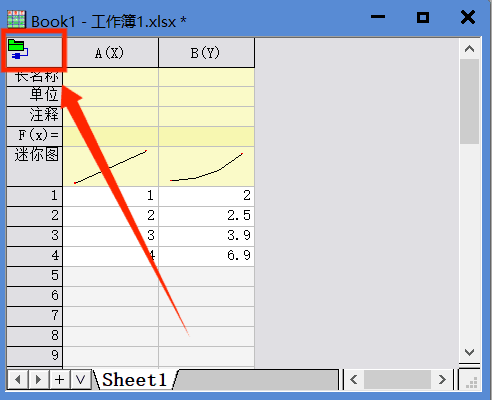Screen dimensions: 492x400
Task: Click the 注释 row label
Action: 35,117
